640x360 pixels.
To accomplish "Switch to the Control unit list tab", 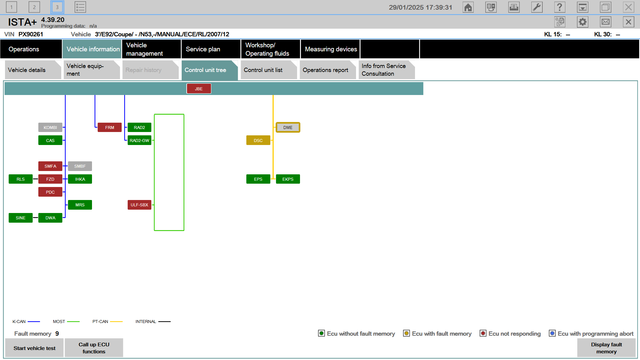I will (x=268, y=70).
